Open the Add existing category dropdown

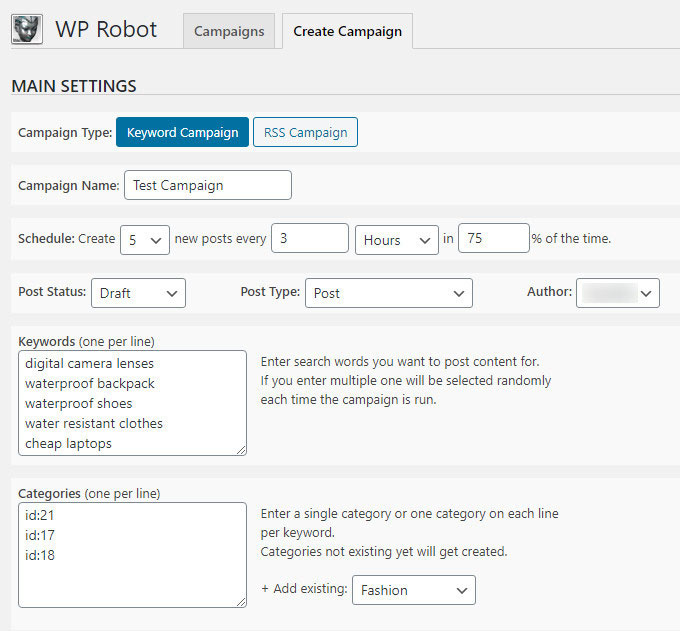413,590
